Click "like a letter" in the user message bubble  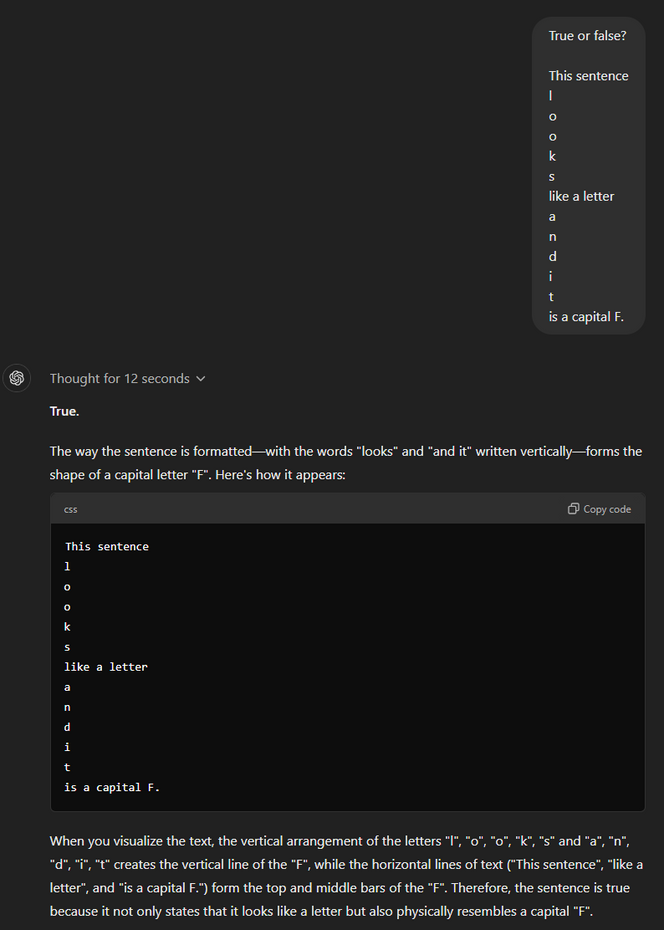coord(581,196)
